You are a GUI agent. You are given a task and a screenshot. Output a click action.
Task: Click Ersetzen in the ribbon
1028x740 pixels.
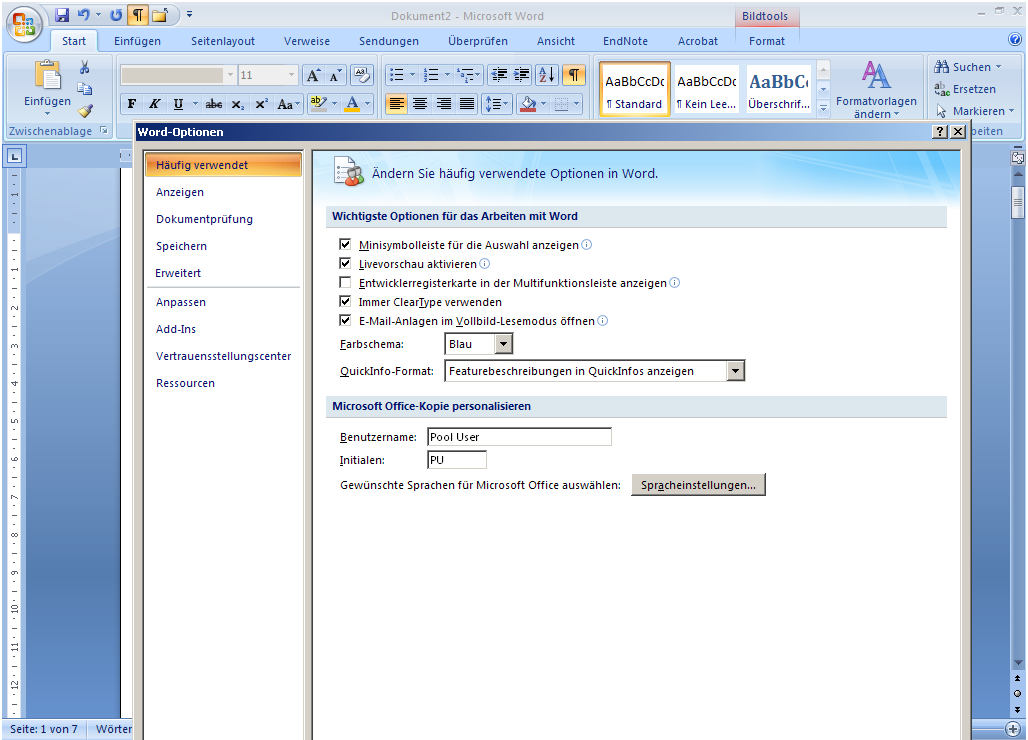(x=965, y=89)
